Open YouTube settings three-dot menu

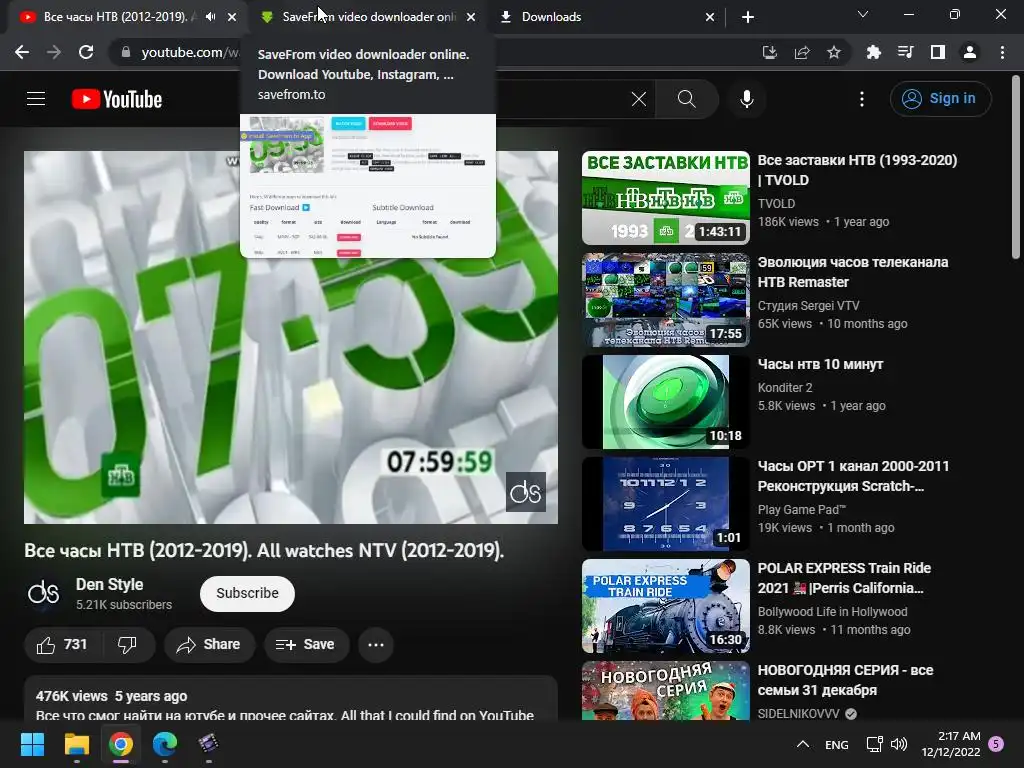(x=861, y=99)
